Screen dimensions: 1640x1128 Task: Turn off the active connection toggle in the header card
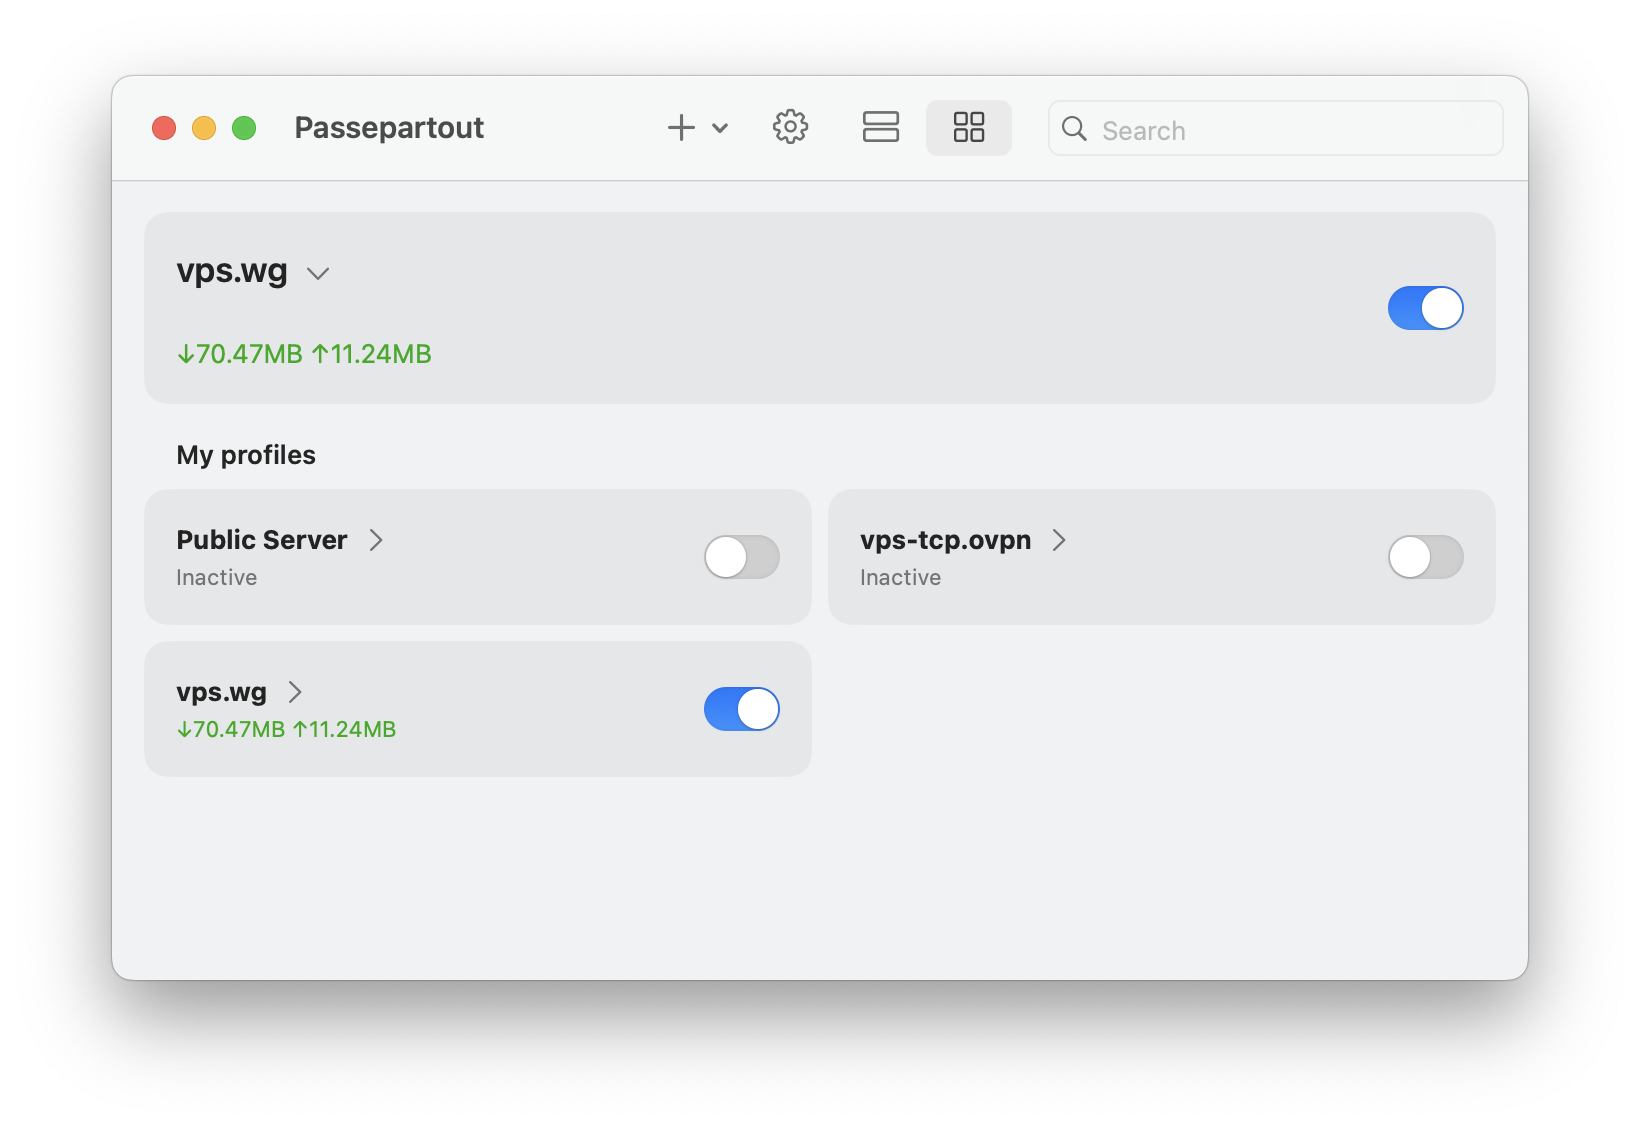click(x=1425, y=308)
